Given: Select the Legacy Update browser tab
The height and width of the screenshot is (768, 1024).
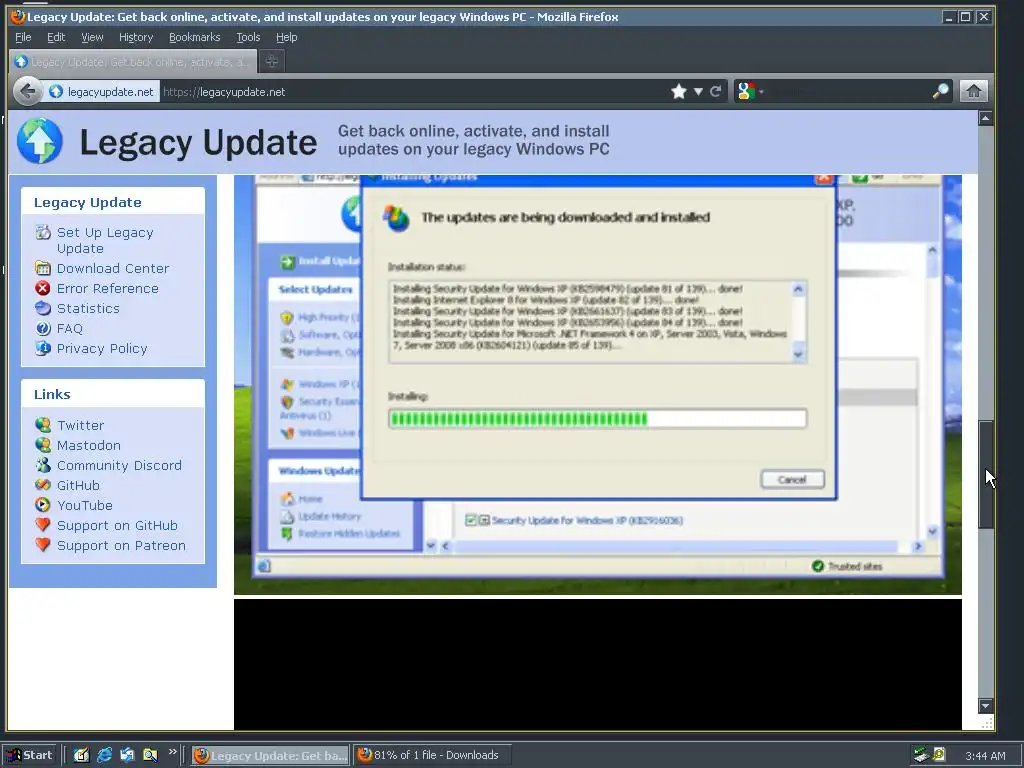Looking at the screenshot, I should point(134,61).
